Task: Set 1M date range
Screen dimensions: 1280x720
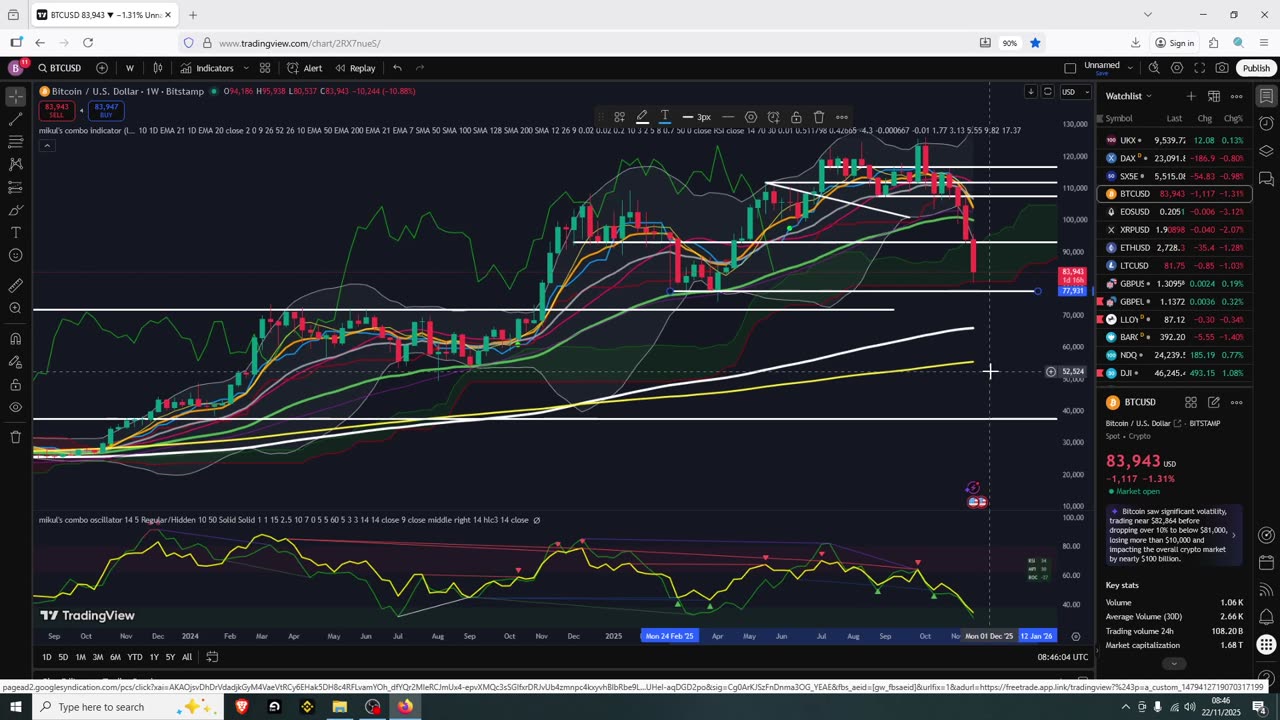Action: 80,657
